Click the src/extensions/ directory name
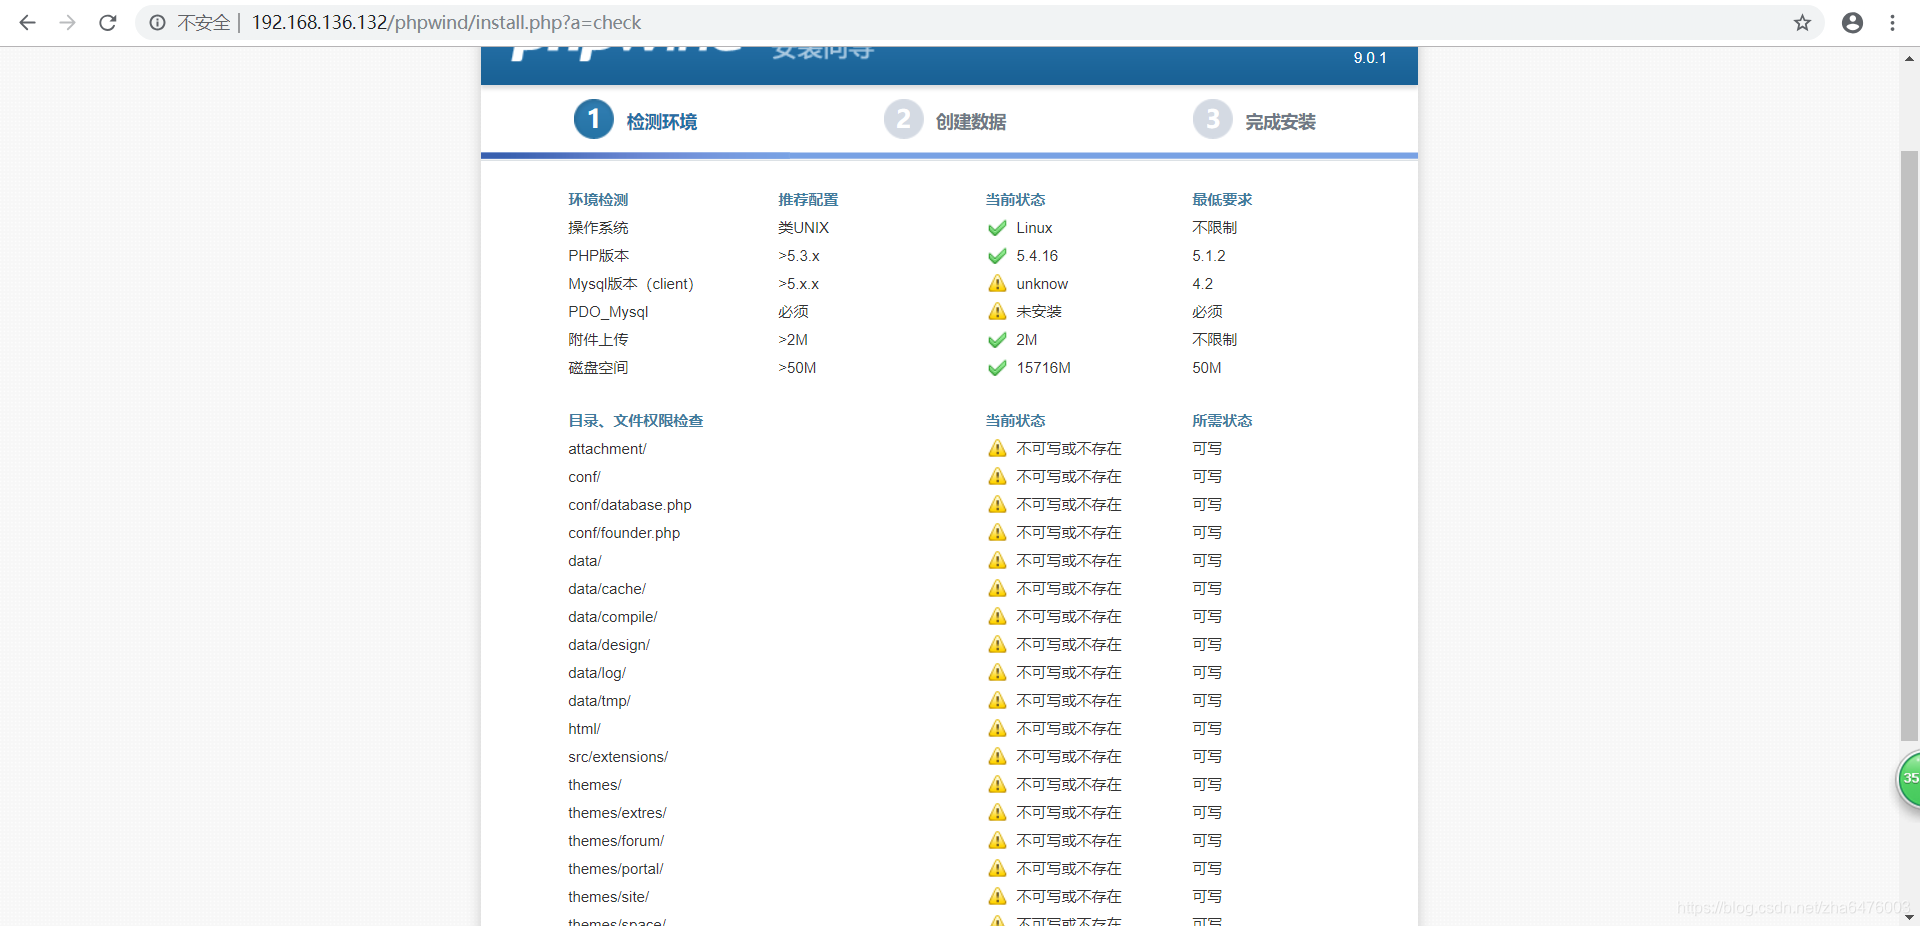This screenshot has width=1920, height=926. pos(618,757)
